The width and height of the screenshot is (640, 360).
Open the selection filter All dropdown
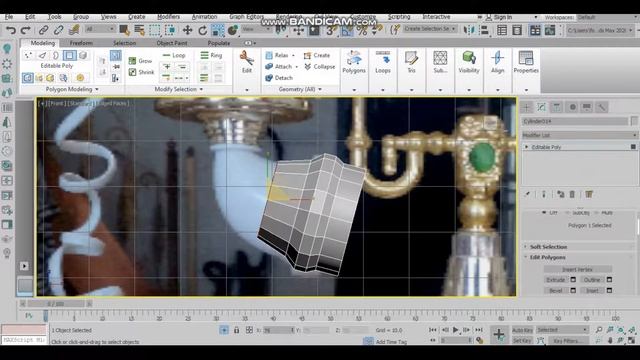point(100,29)
